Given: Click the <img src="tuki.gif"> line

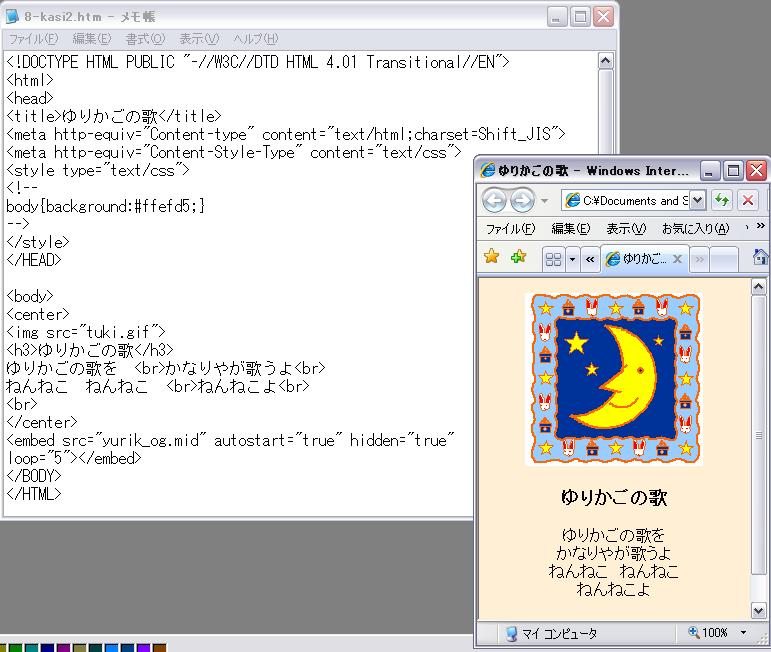Looking at the screenshot, I should click(86, 332).
